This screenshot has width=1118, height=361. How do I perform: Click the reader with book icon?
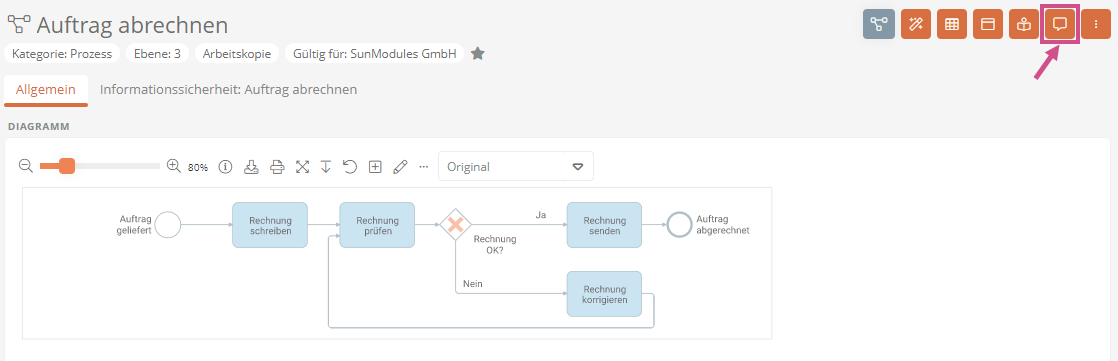pos(1024,24)
